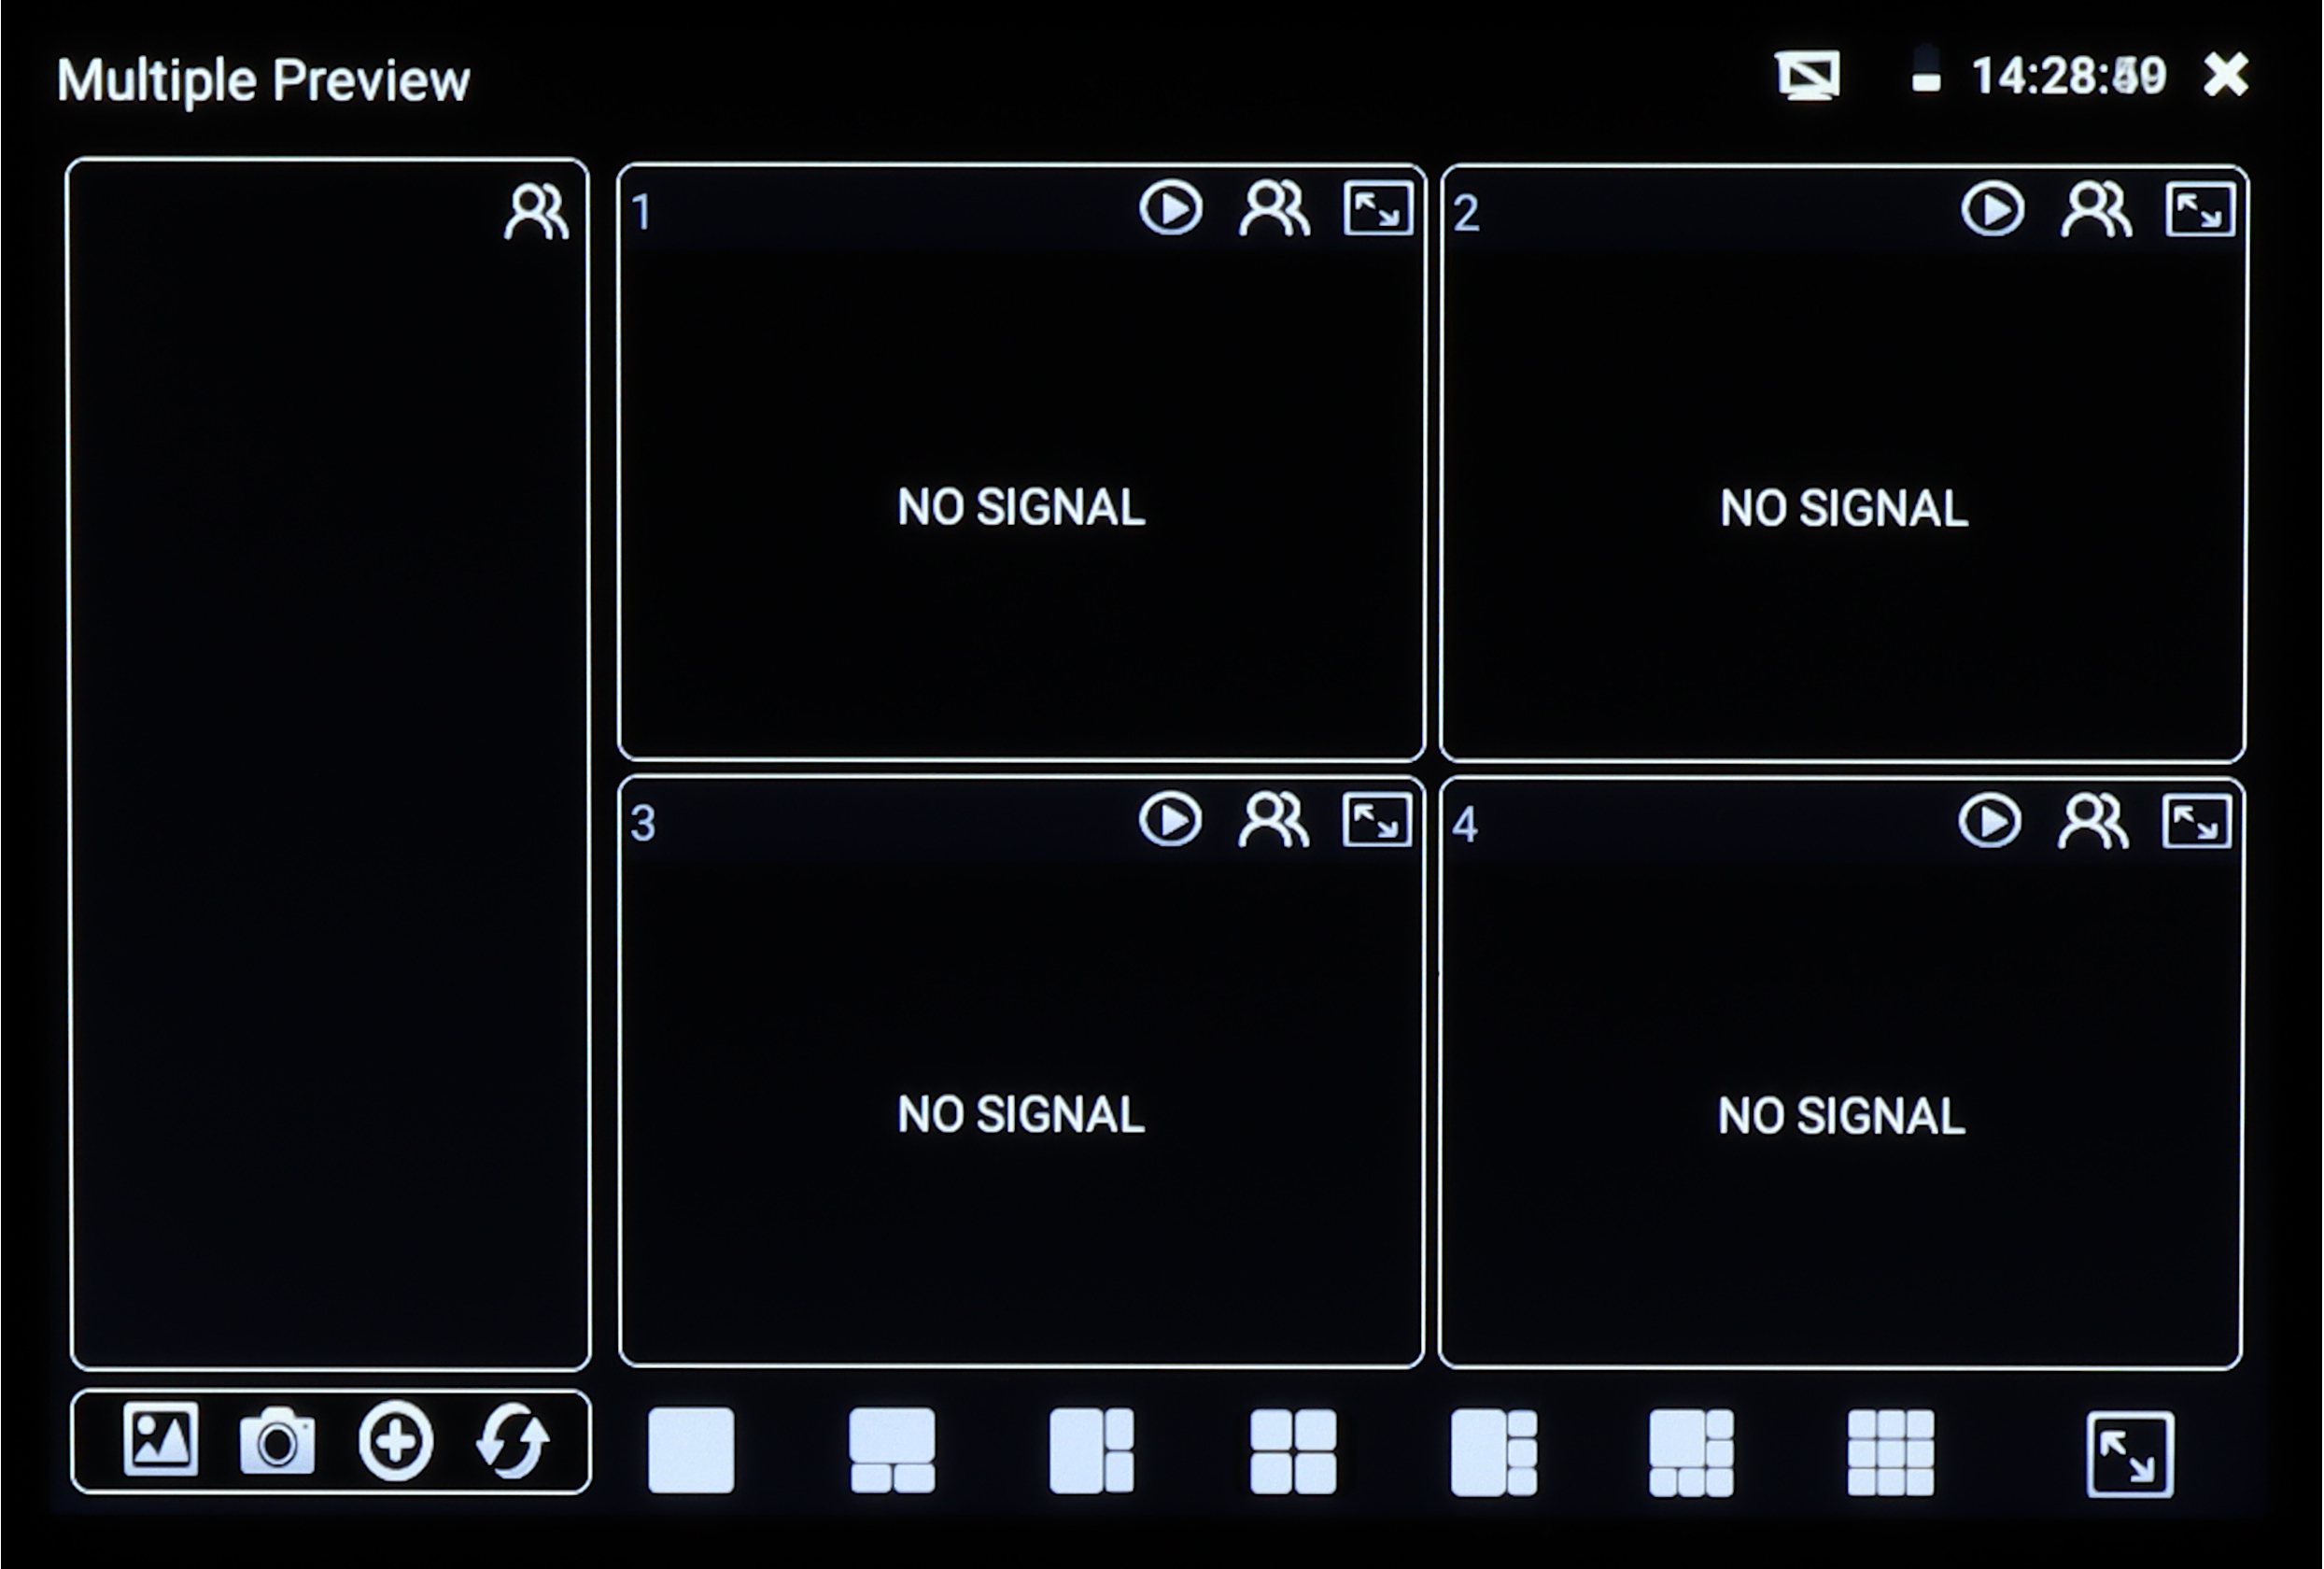Viewport: 2324px width, 1569px height.
Task: Open the image gallery icon
Action: pos(160,1440)
